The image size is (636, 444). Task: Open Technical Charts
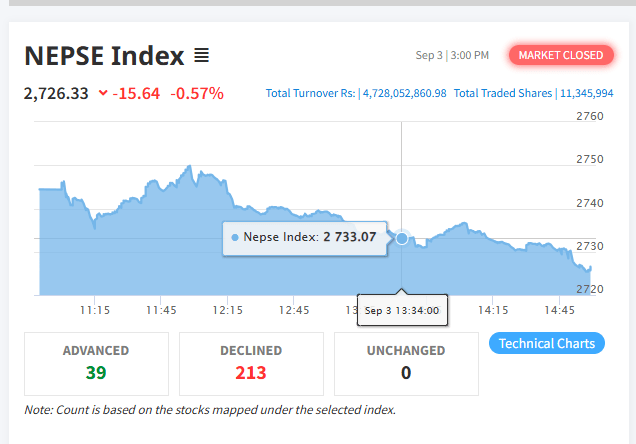tap(547, 343)
